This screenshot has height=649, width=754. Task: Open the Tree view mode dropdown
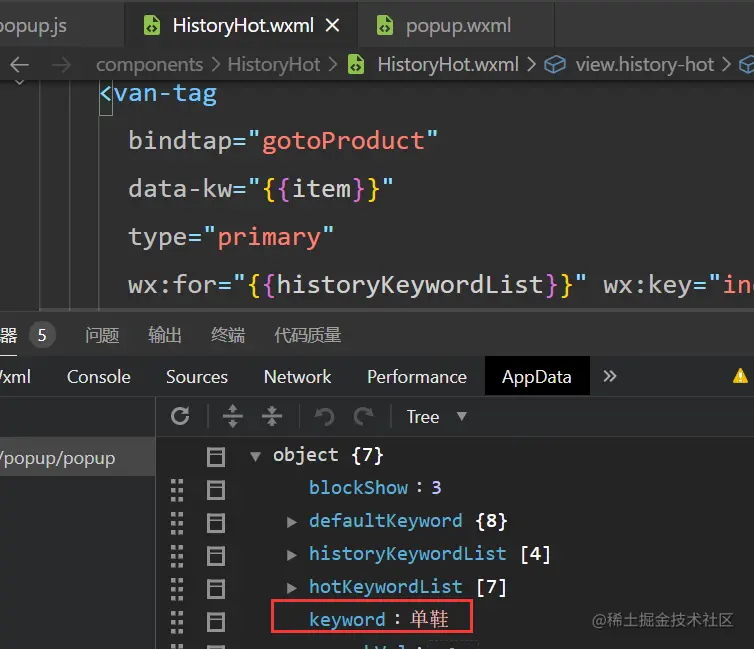tap(436, 417)
